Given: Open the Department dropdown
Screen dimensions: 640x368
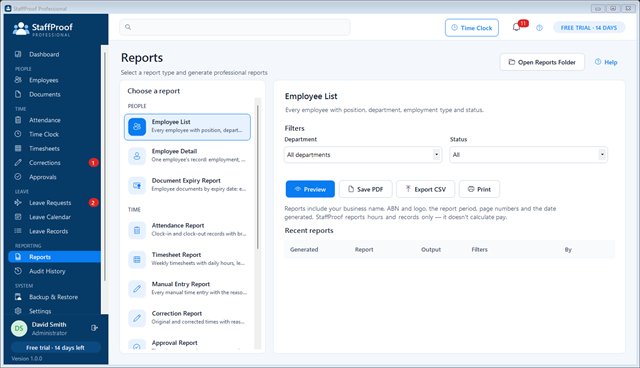Looking at the screenshot, I should [x=363, y=155].
